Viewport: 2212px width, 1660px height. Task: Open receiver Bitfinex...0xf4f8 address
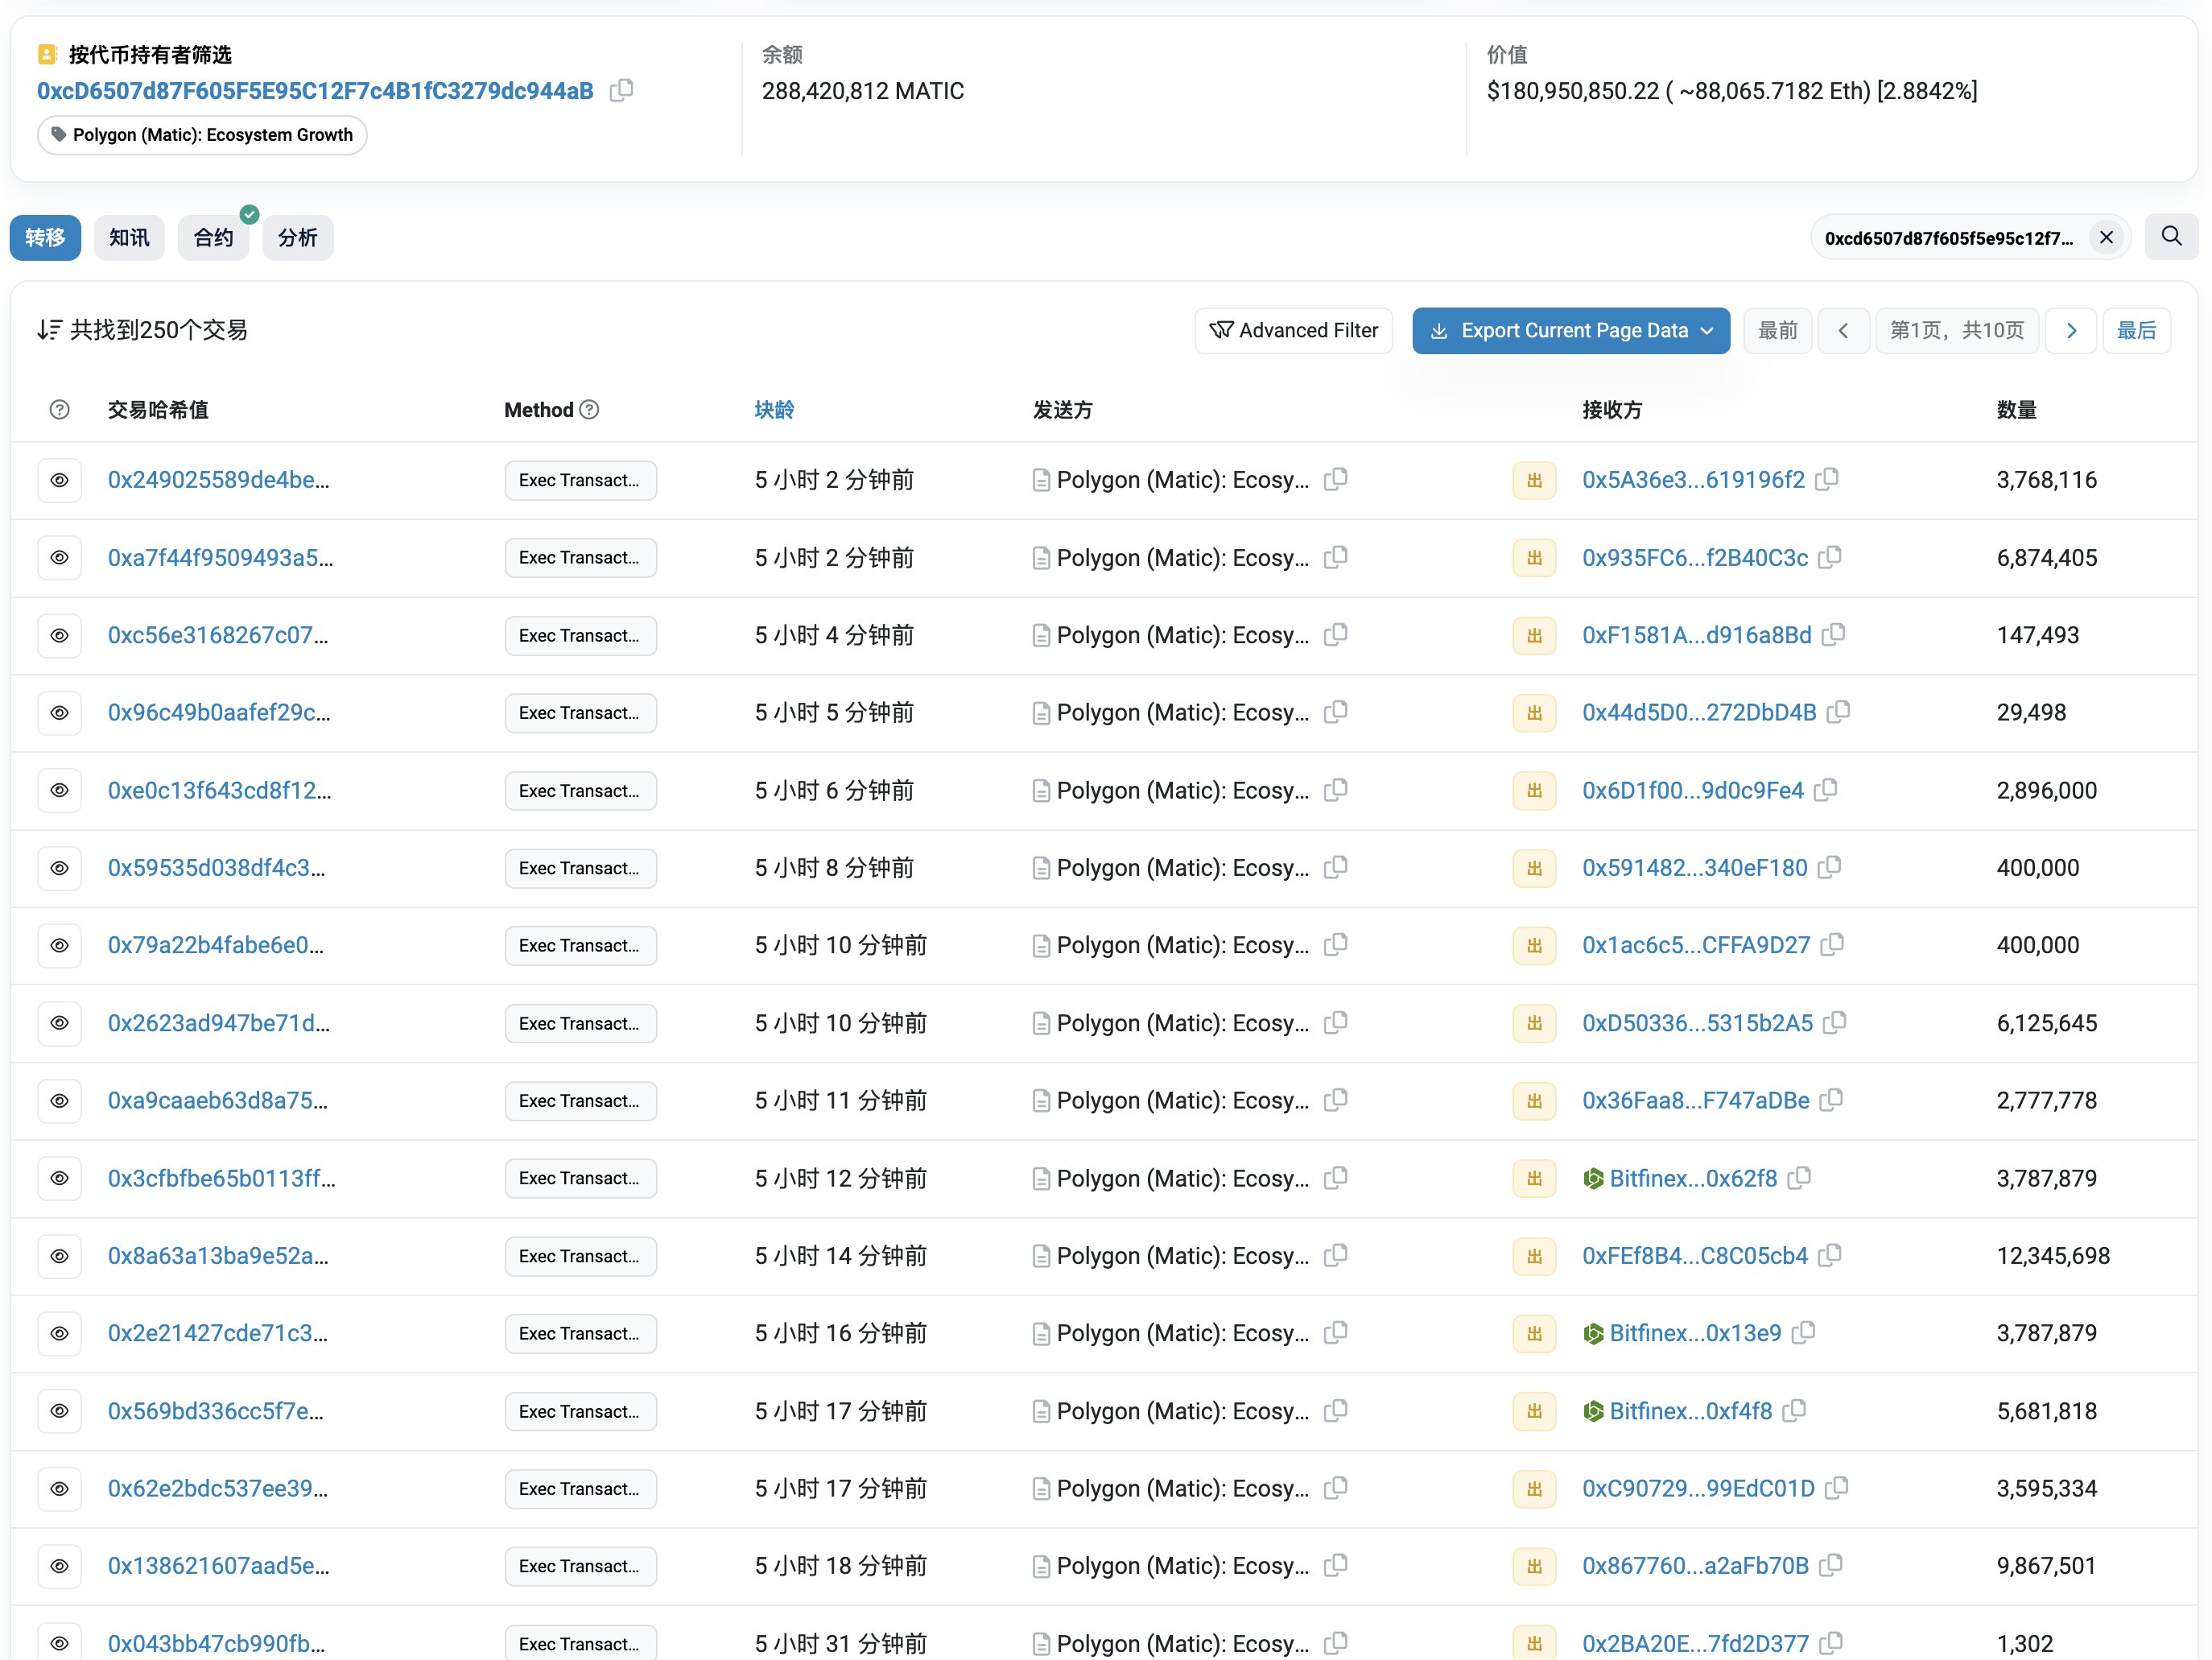click(1690, 1411)
